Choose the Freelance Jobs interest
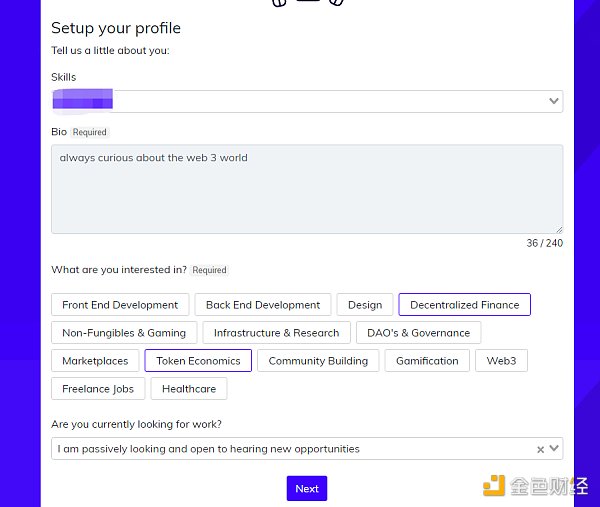The height and width of the screenshot is (507, 600). coord(98,389)
